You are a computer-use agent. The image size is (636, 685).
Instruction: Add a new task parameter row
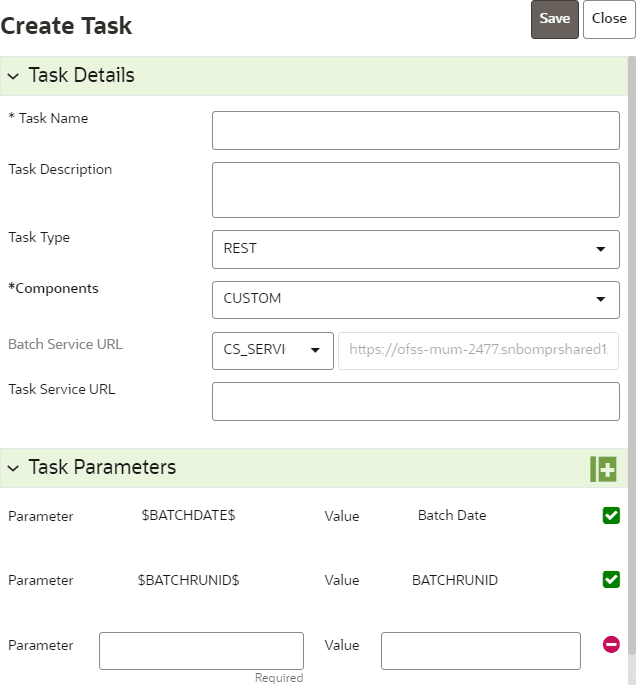[603, 469]
